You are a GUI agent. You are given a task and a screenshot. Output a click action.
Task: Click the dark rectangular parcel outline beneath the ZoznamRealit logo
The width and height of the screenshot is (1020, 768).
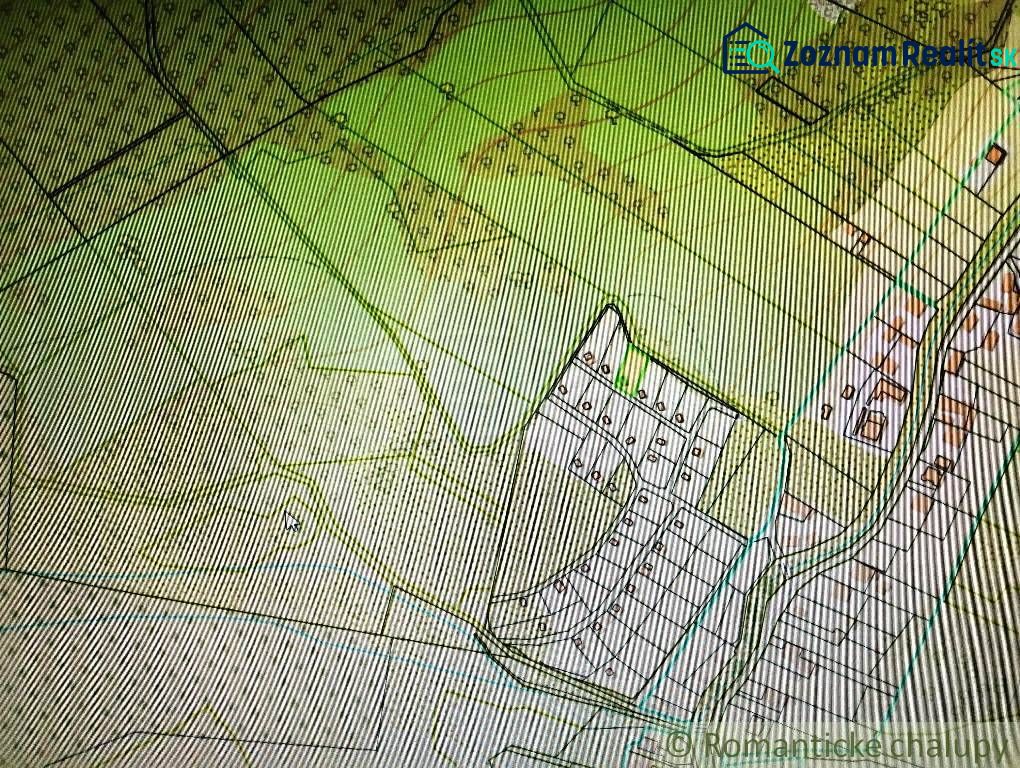coord(792,99)
